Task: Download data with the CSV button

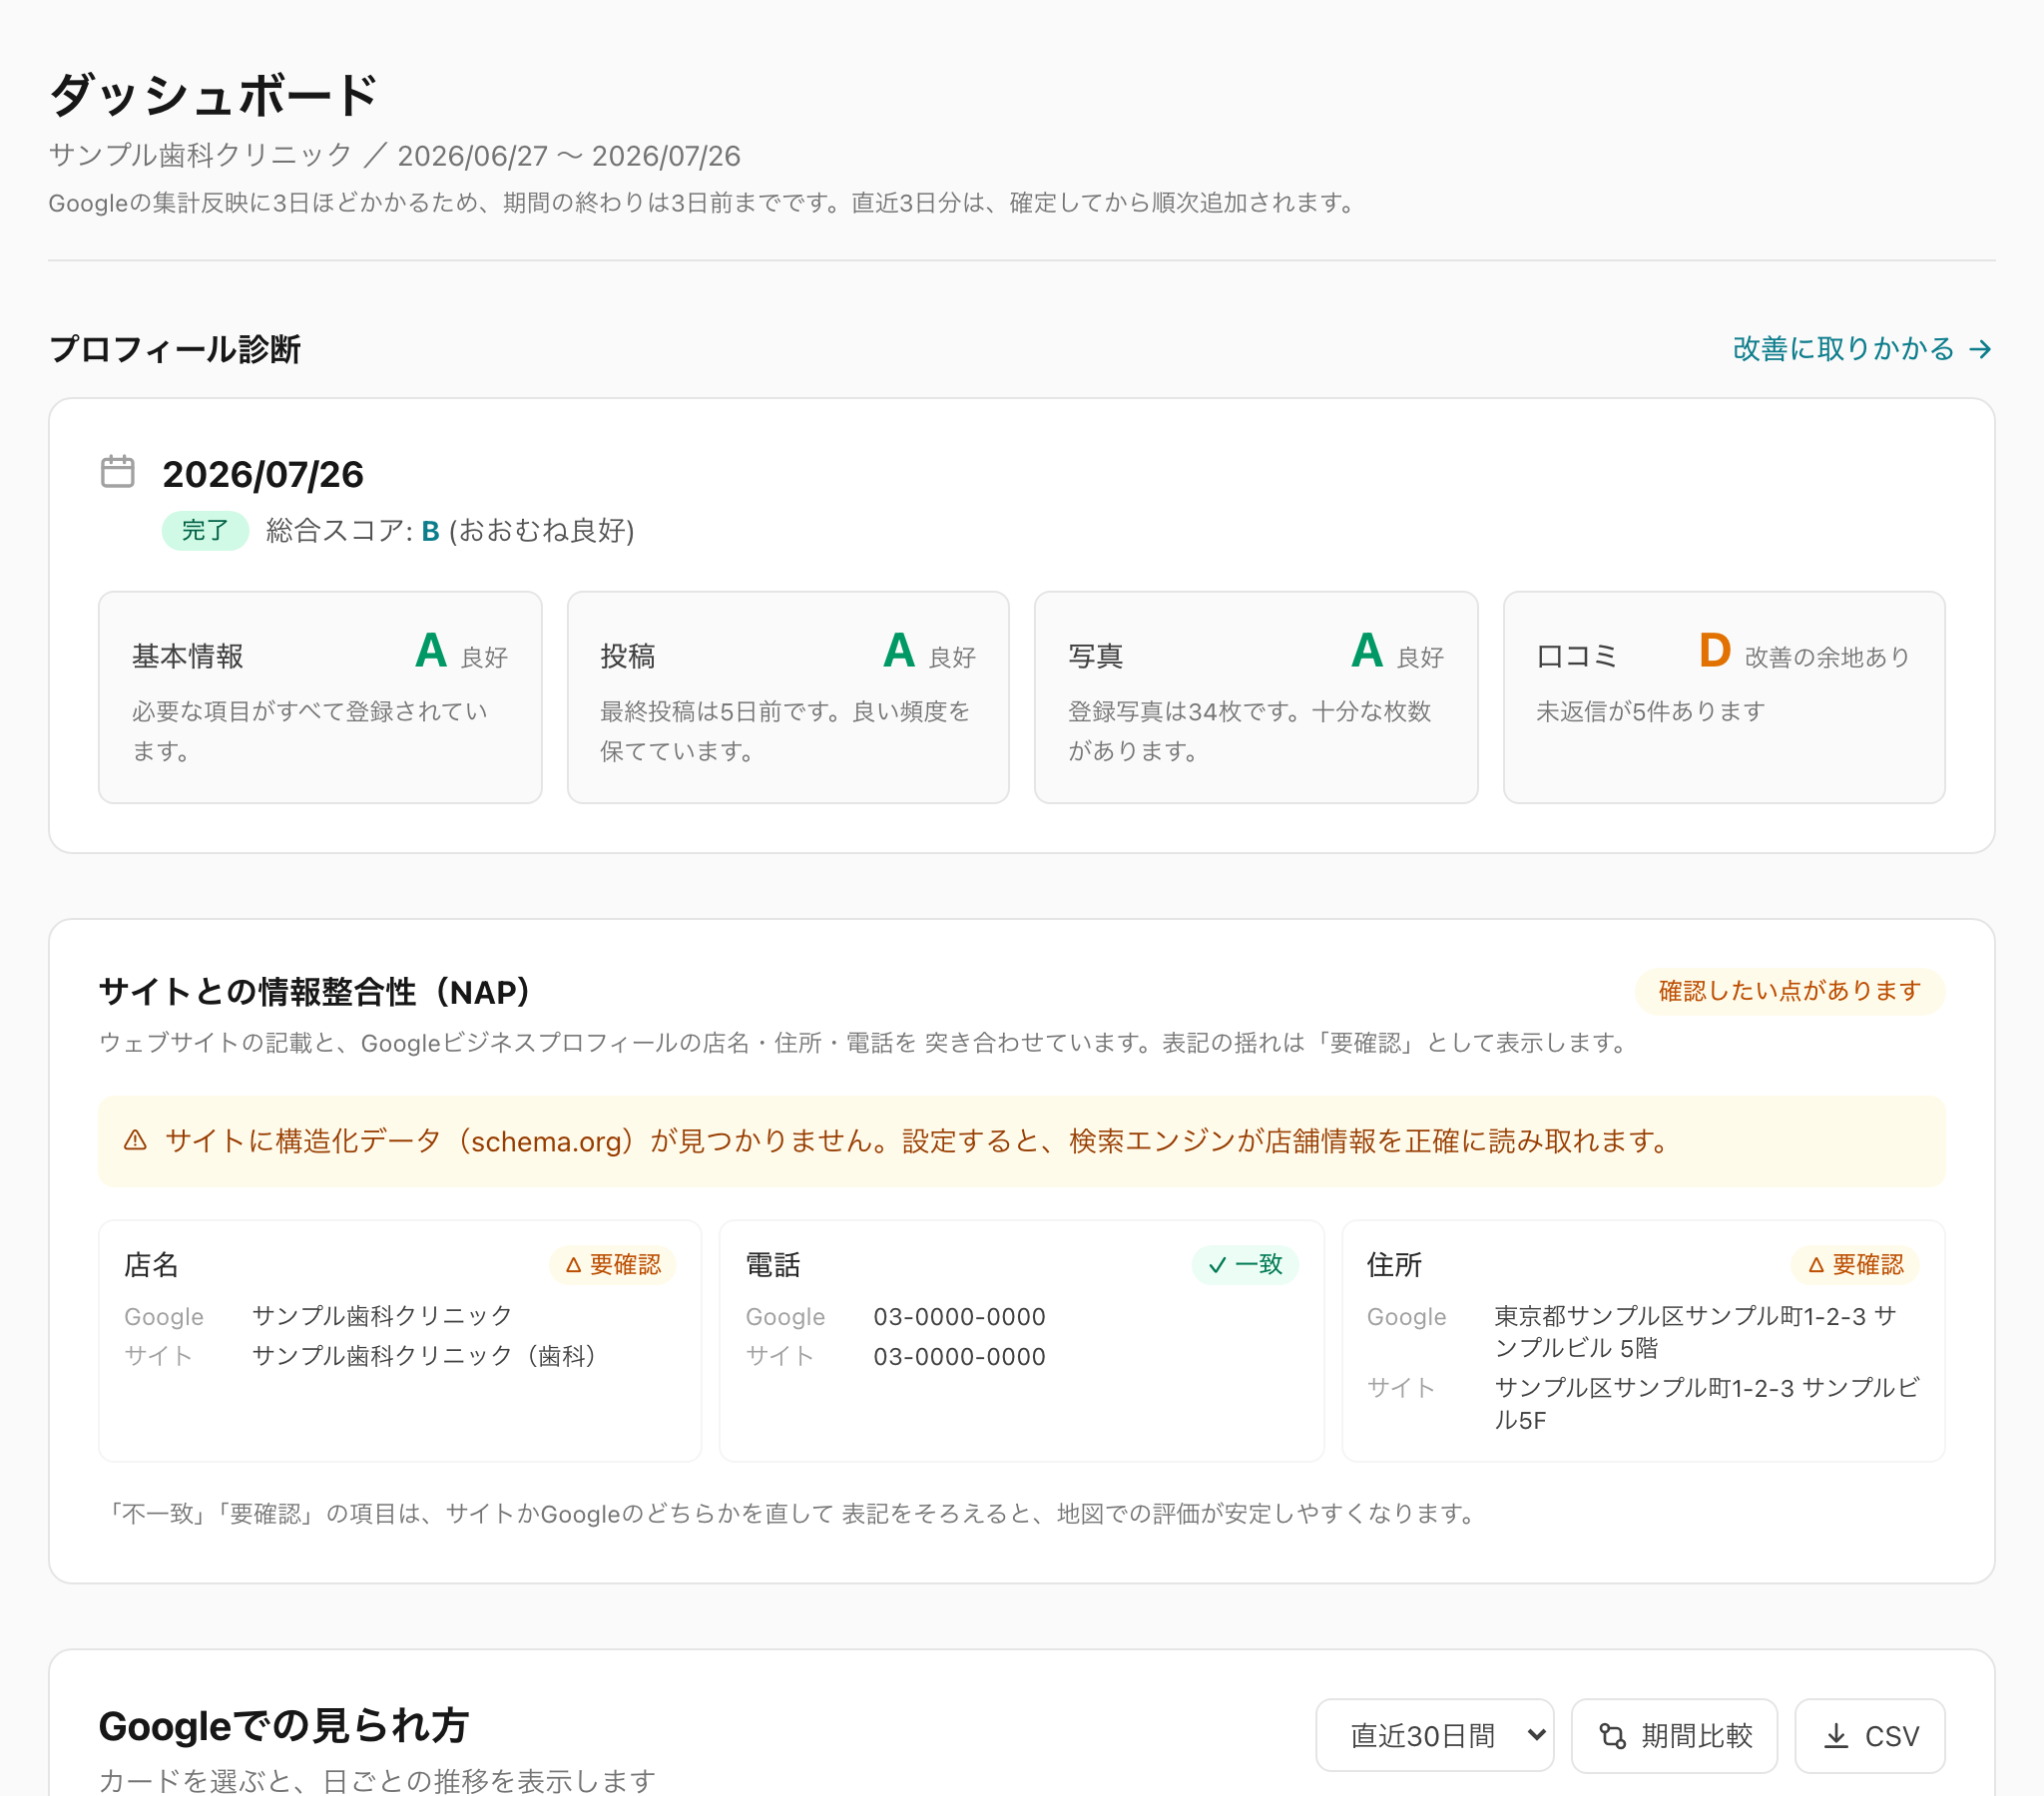Action: (x=1870, y=1736)
